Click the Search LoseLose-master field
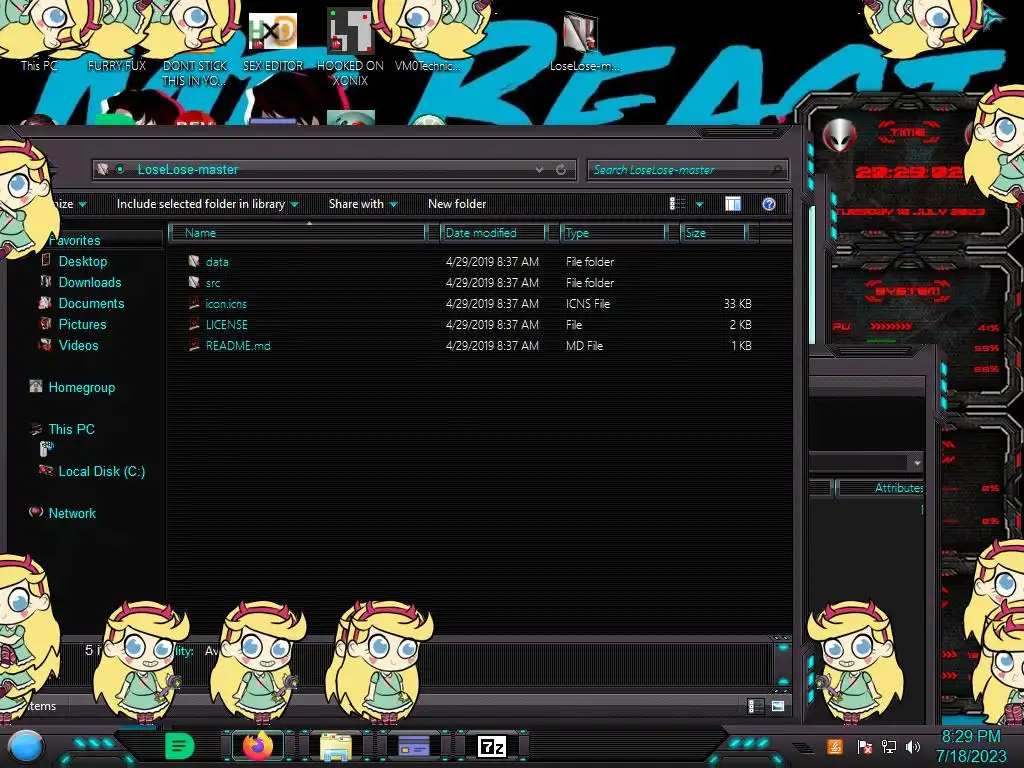The image size is (1024, 768). click(687, 170)
